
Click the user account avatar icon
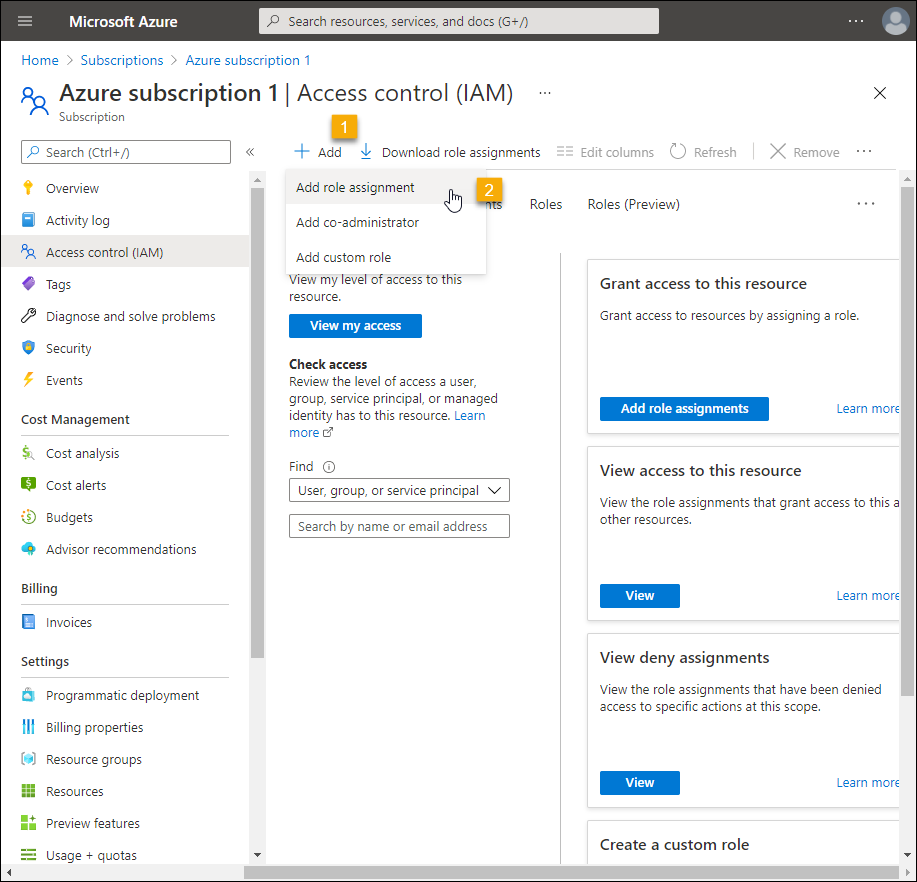click(x=895, y=21)
